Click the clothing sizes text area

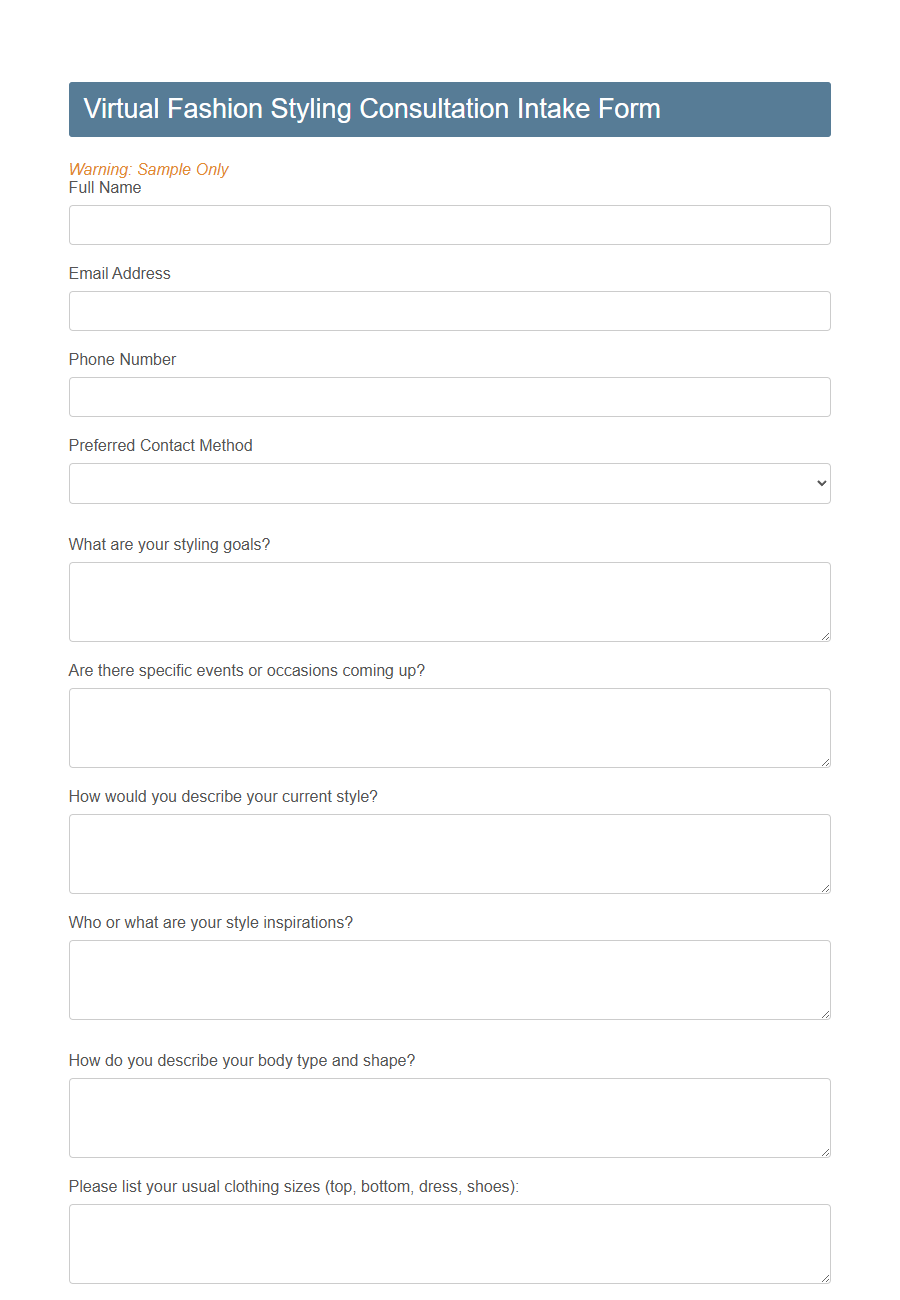(x=449, y=1243)
